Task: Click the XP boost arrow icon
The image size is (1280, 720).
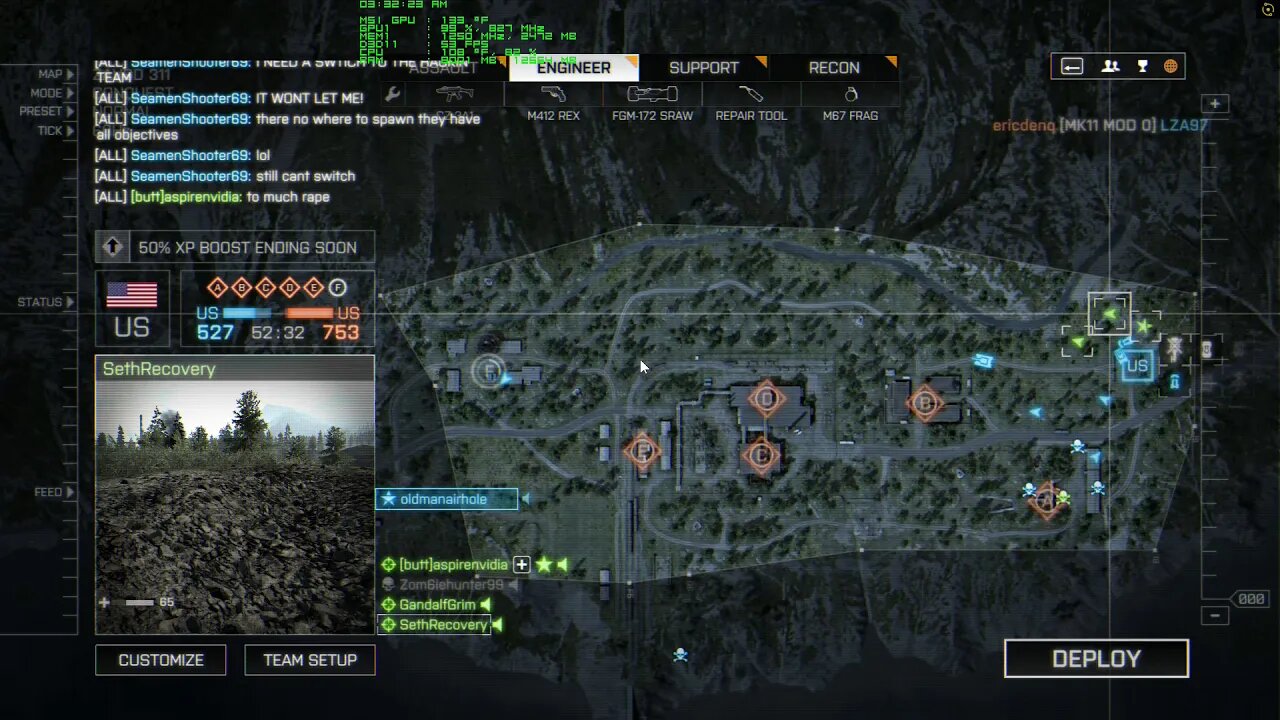Action: pyautogui.click(x=113, y=247)
